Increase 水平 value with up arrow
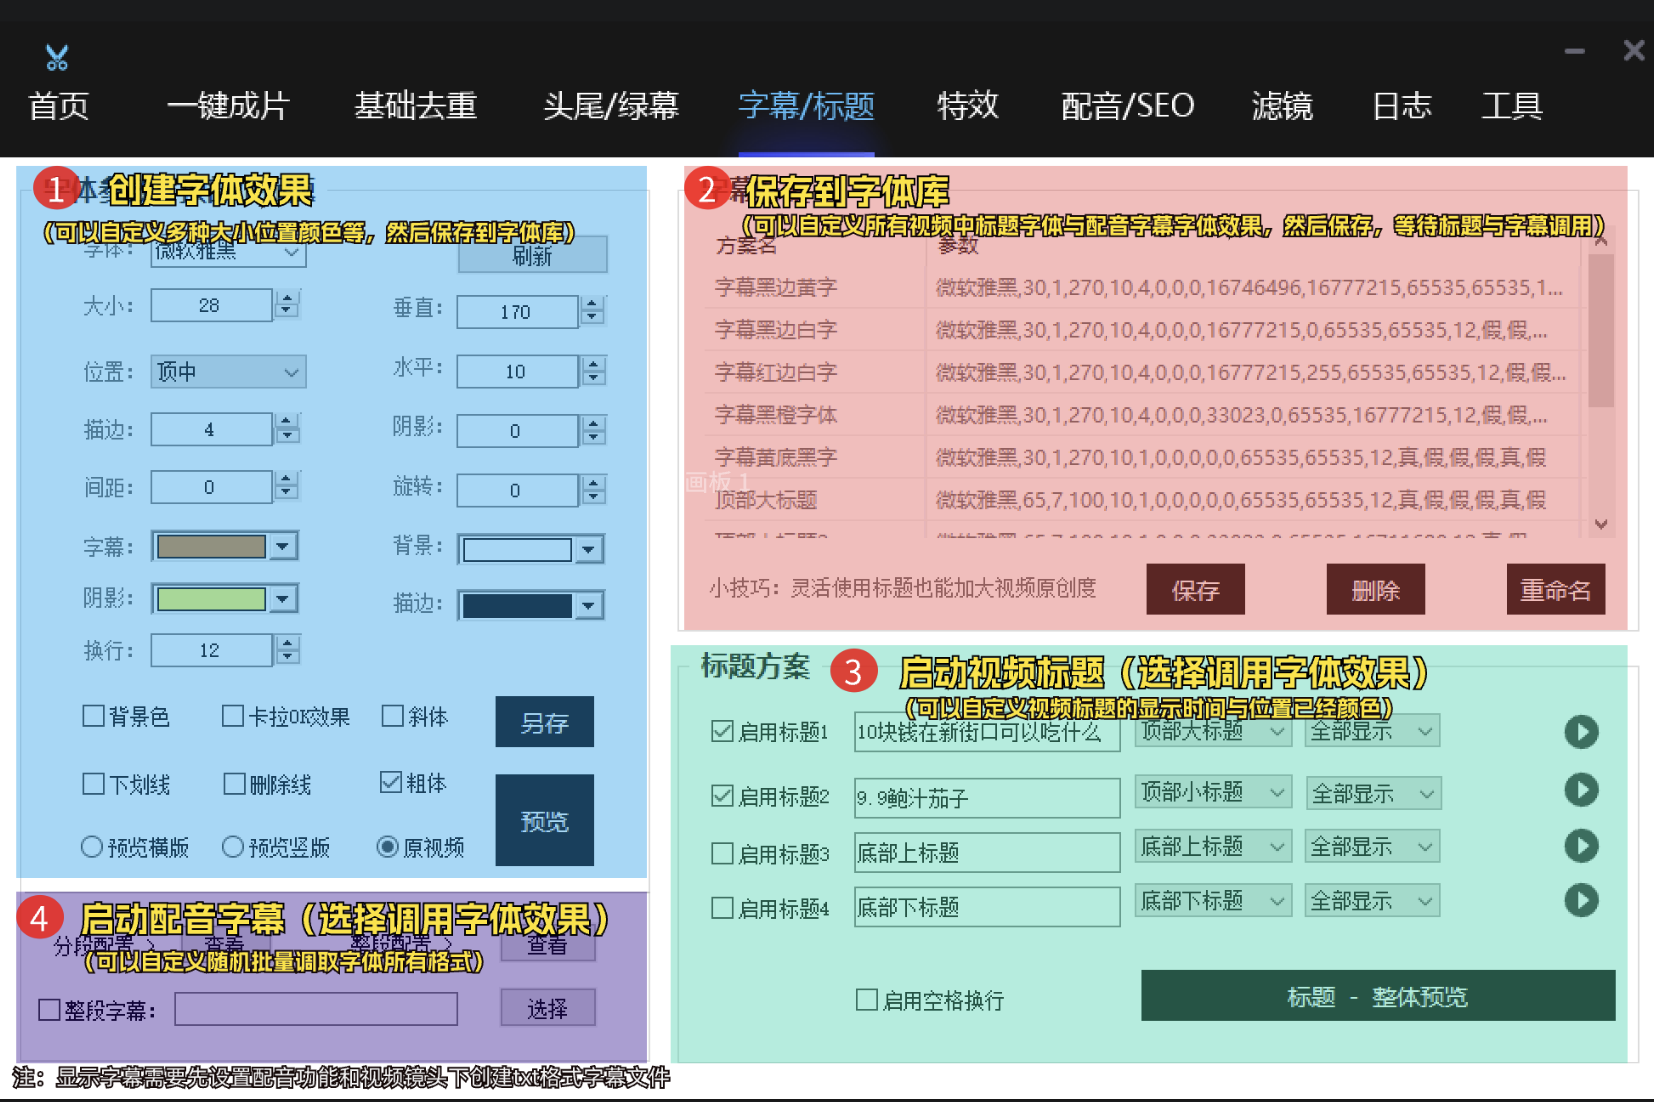The width and height of the screenshot is (1654, 1102). (x=594, y=364)
